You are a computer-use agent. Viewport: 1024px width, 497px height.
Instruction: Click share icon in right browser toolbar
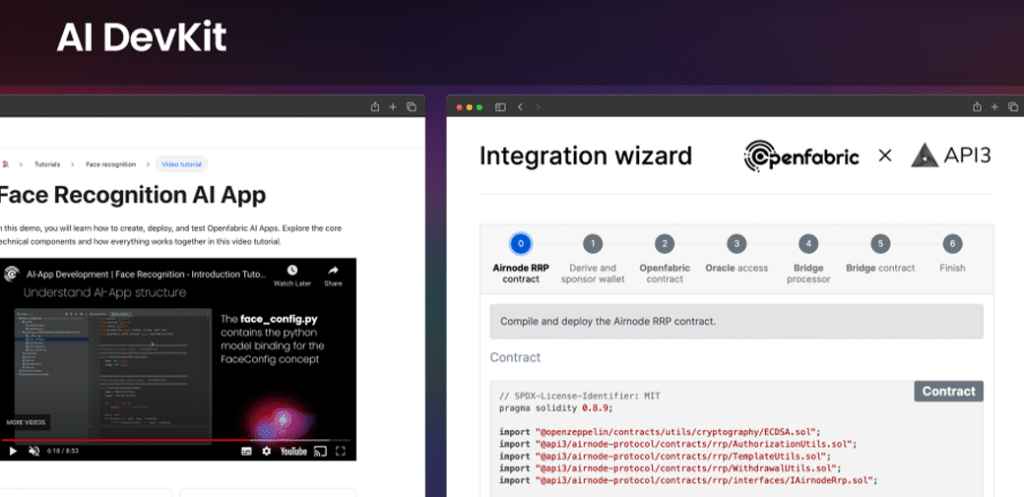click(x=976, y=107)
